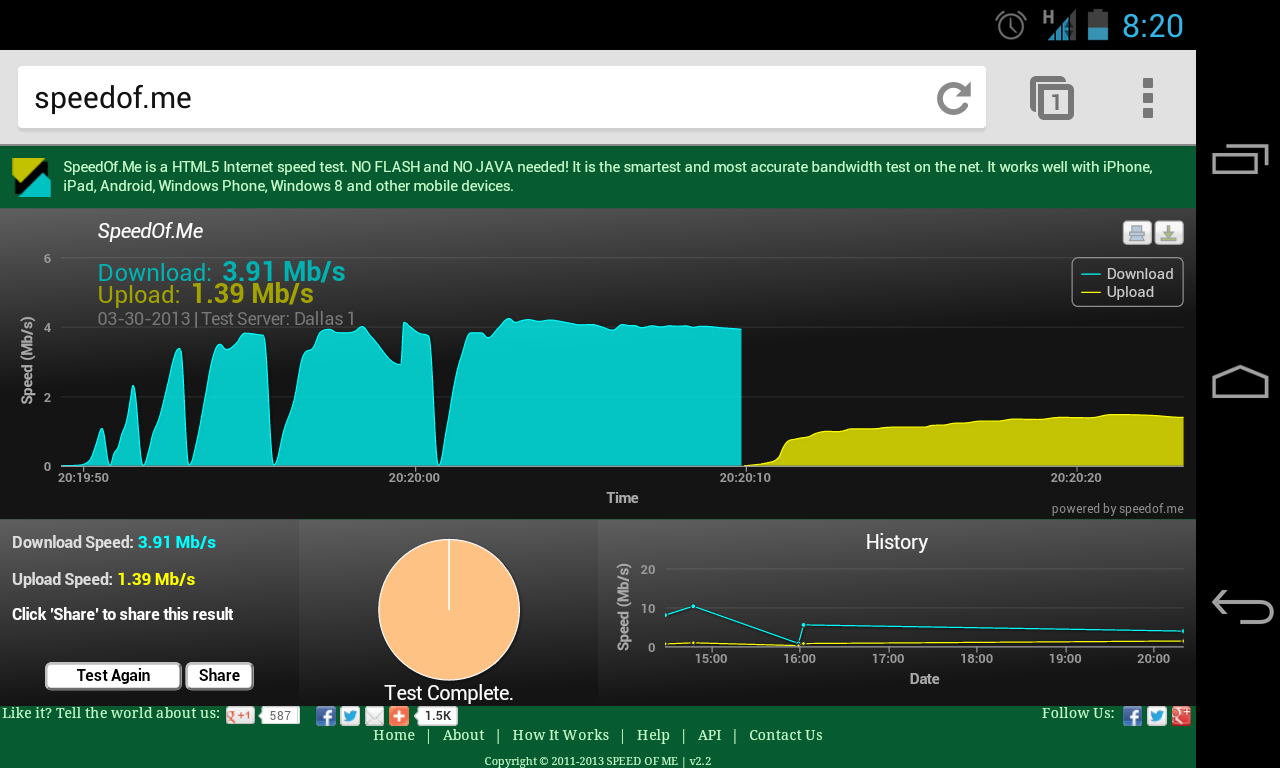
Task: Tap the 8:20 clock in status bar
Action: [x=1152, y=26]
